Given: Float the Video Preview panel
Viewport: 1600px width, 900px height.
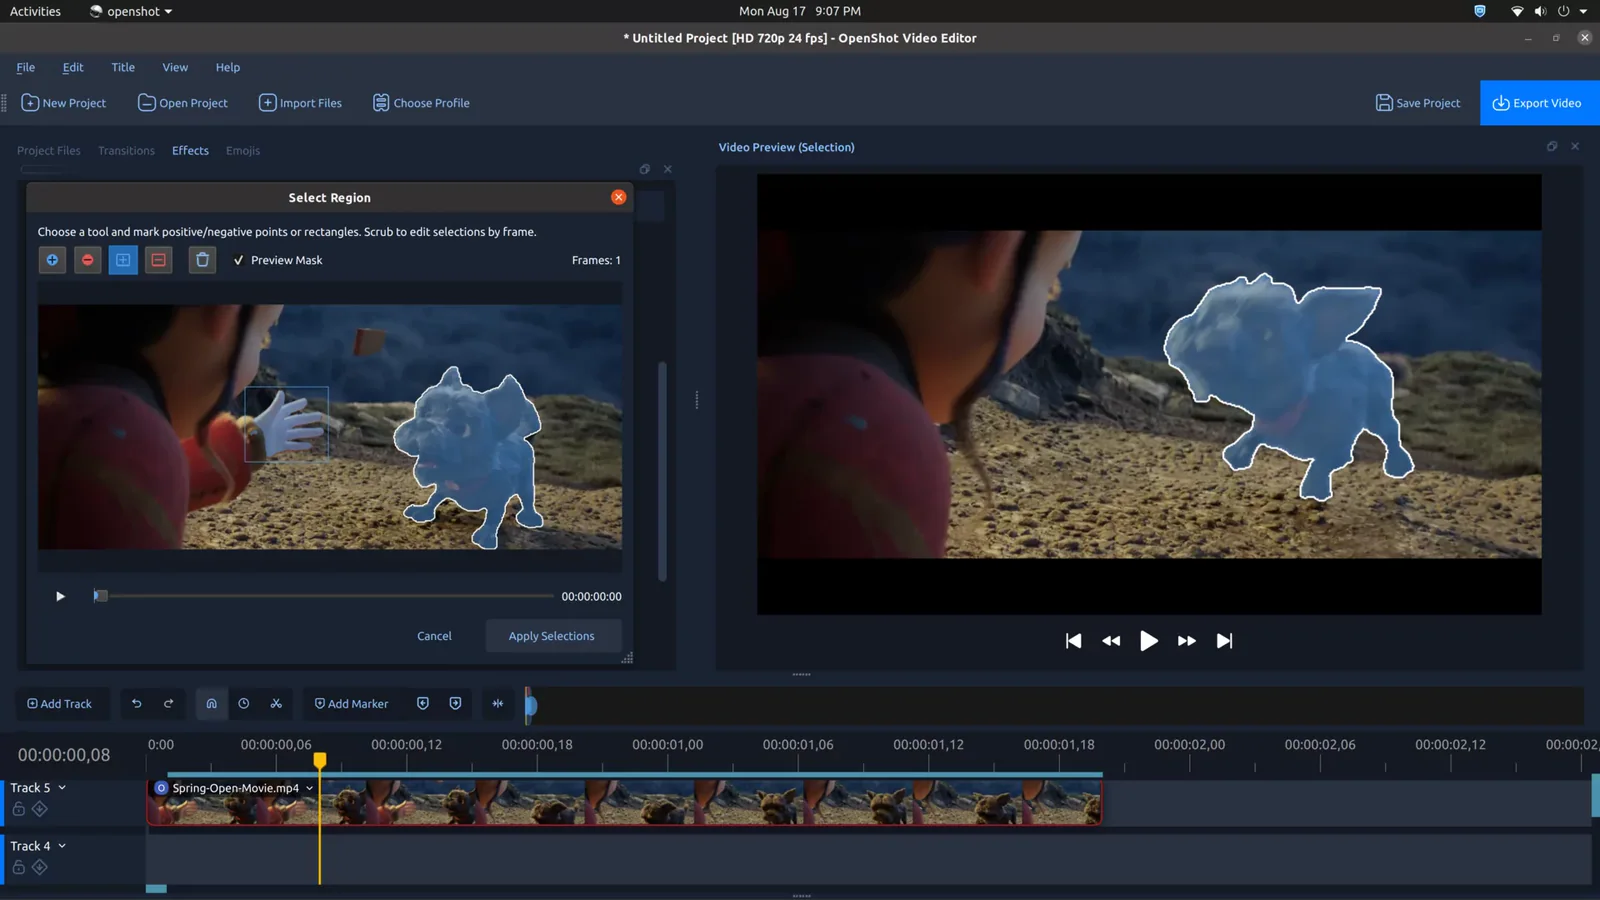Looking at the screenshot, I should (x=1552, y=146).
